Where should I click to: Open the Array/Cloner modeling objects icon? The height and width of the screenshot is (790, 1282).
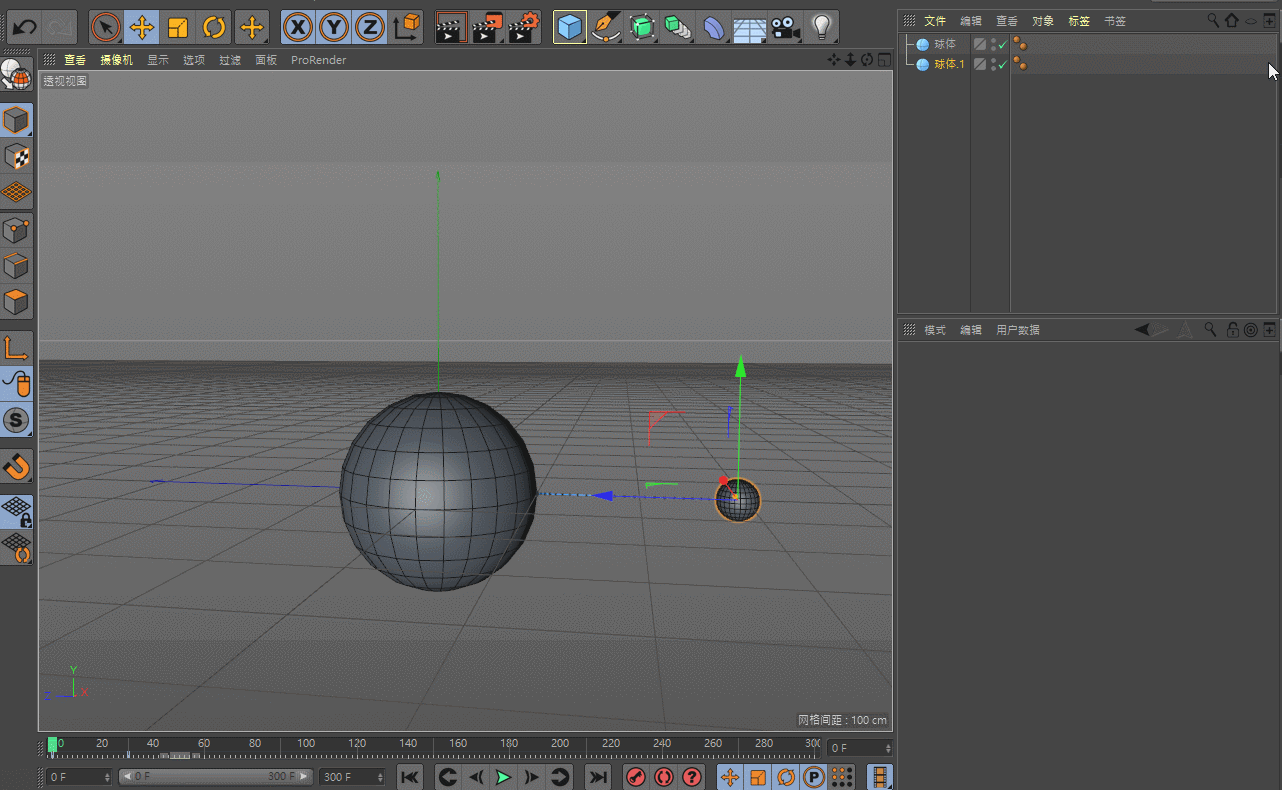point(678,27)
